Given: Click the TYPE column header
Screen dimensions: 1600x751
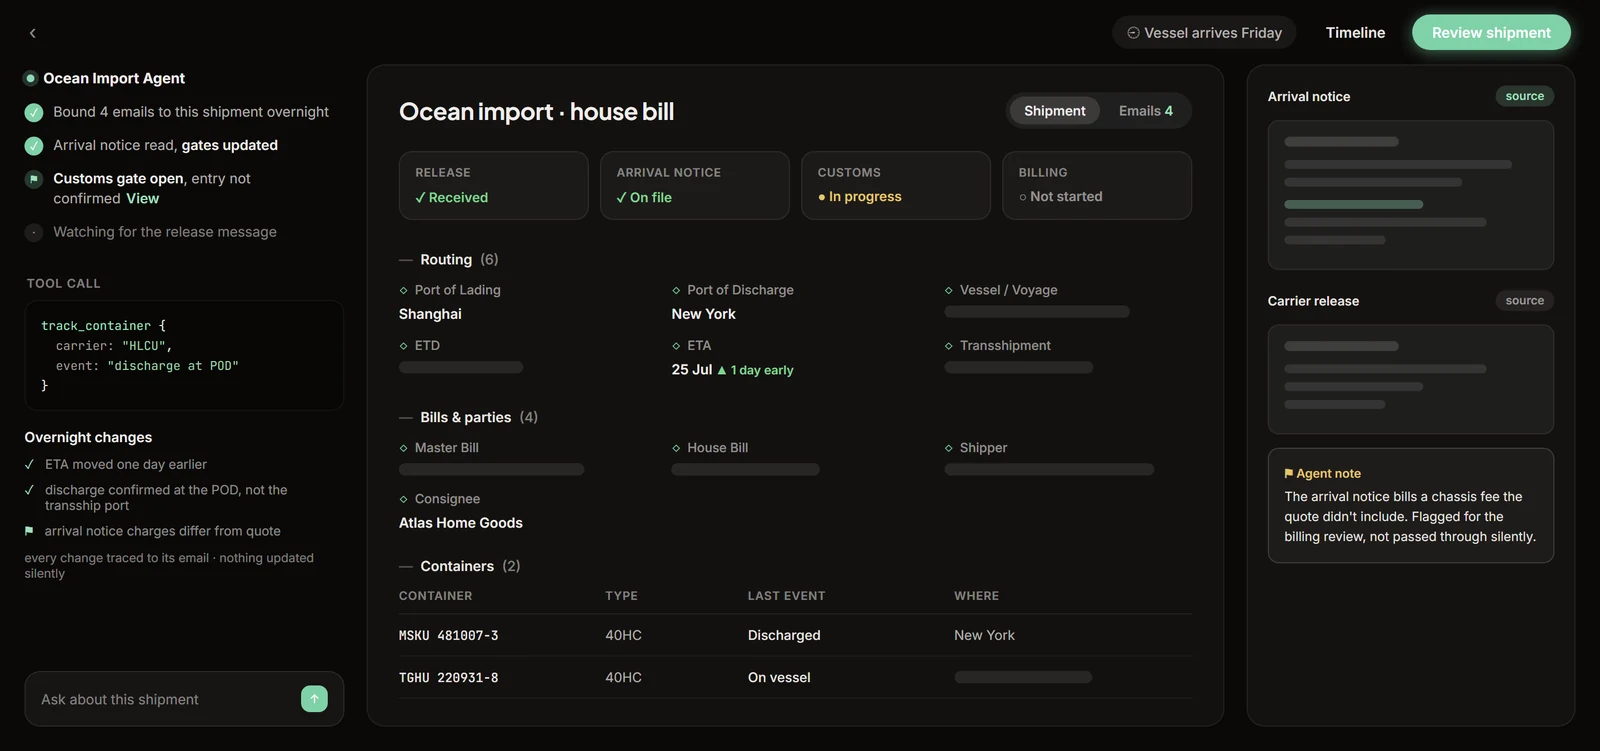Looking at the screenshot, I should coord(621,596).
